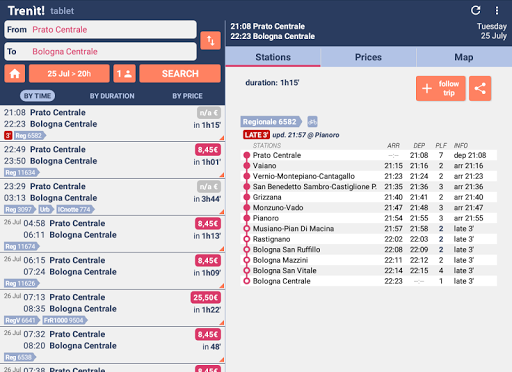
Task: Expand the 23:29 trip with ICnotte 774
Action: pos(112,197)
